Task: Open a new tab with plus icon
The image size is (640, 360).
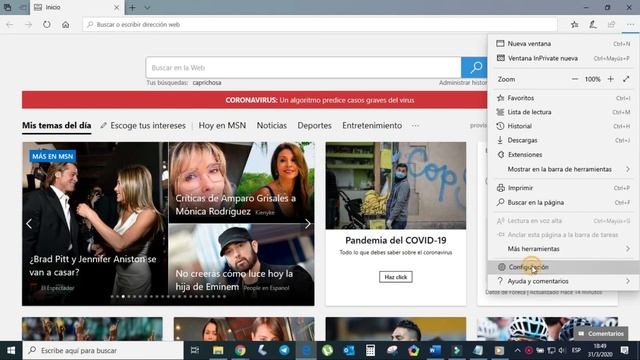Action: tap(132, 7)
